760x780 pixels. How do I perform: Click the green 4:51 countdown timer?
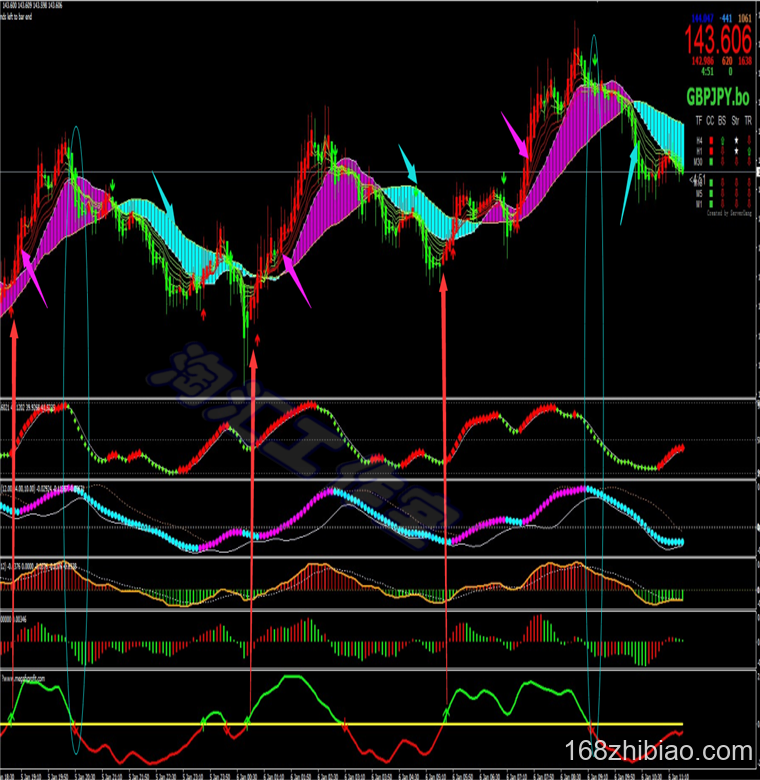pyautogui.click(x=707, y=72)
